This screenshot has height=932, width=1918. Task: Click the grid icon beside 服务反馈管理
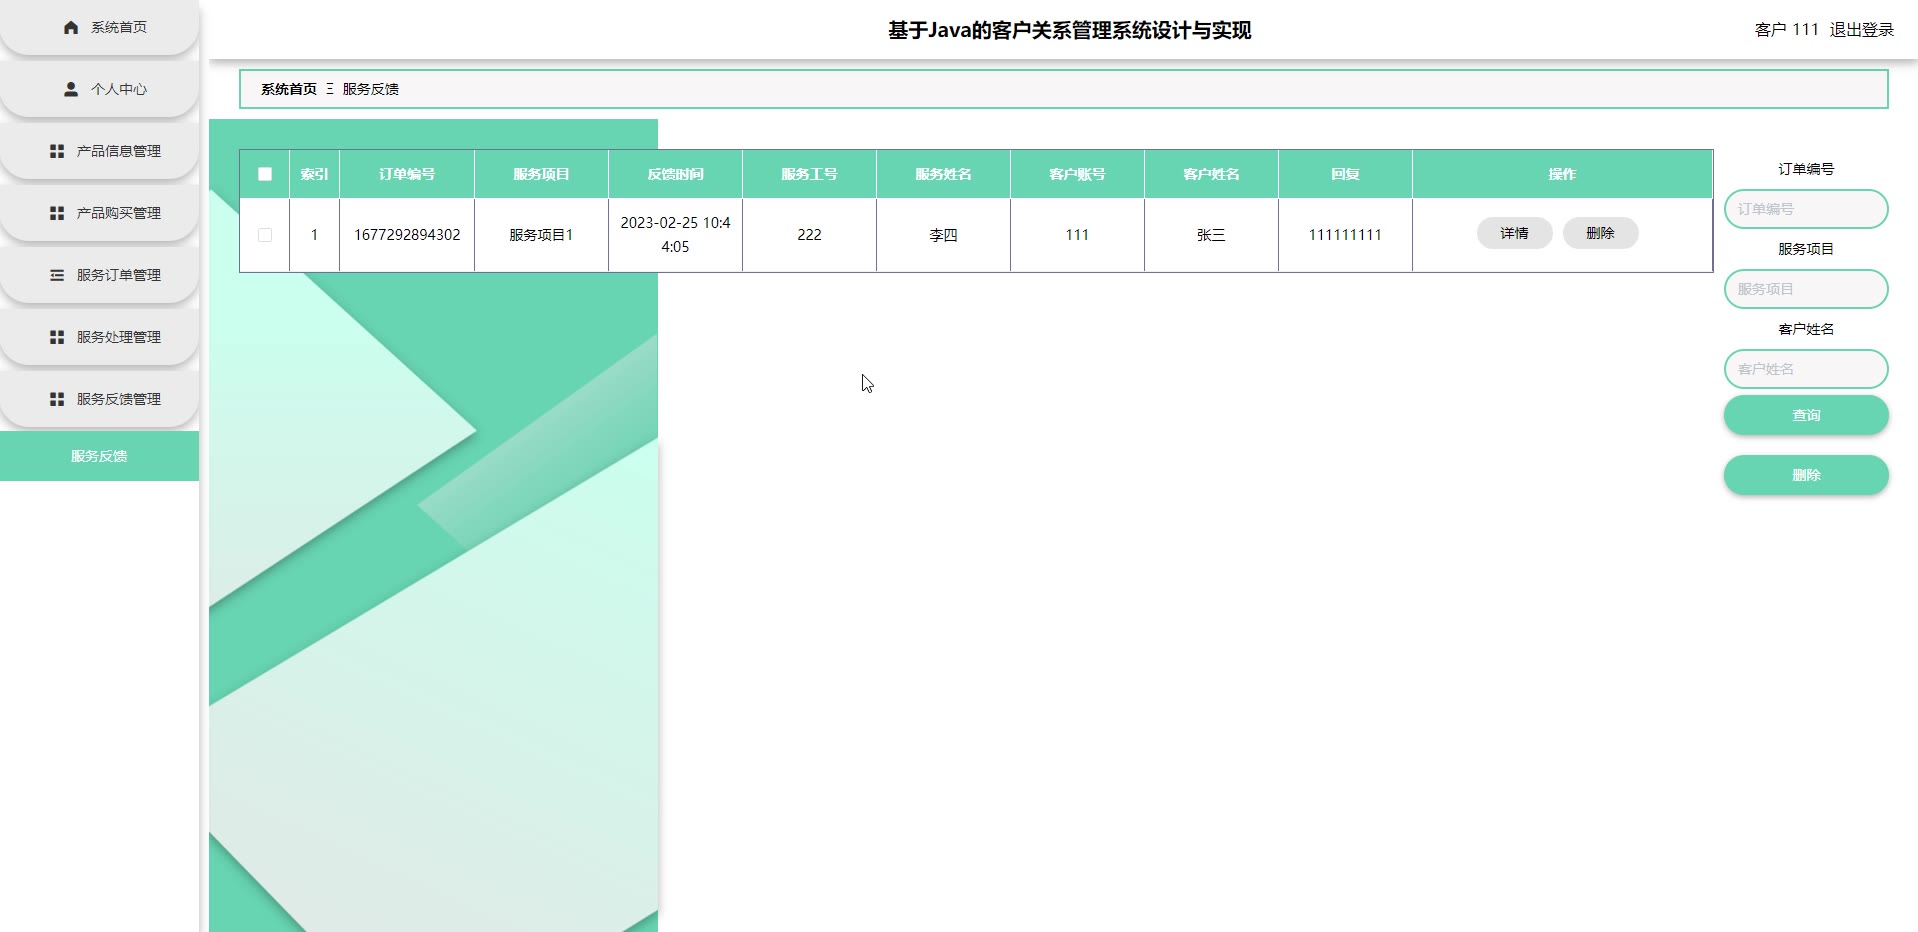[57, 399]
